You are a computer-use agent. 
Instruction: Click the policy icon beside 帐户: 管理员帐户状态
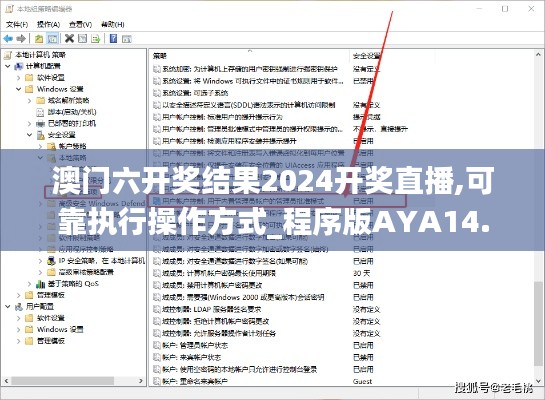pyautogui.click(x=157, y=345)
